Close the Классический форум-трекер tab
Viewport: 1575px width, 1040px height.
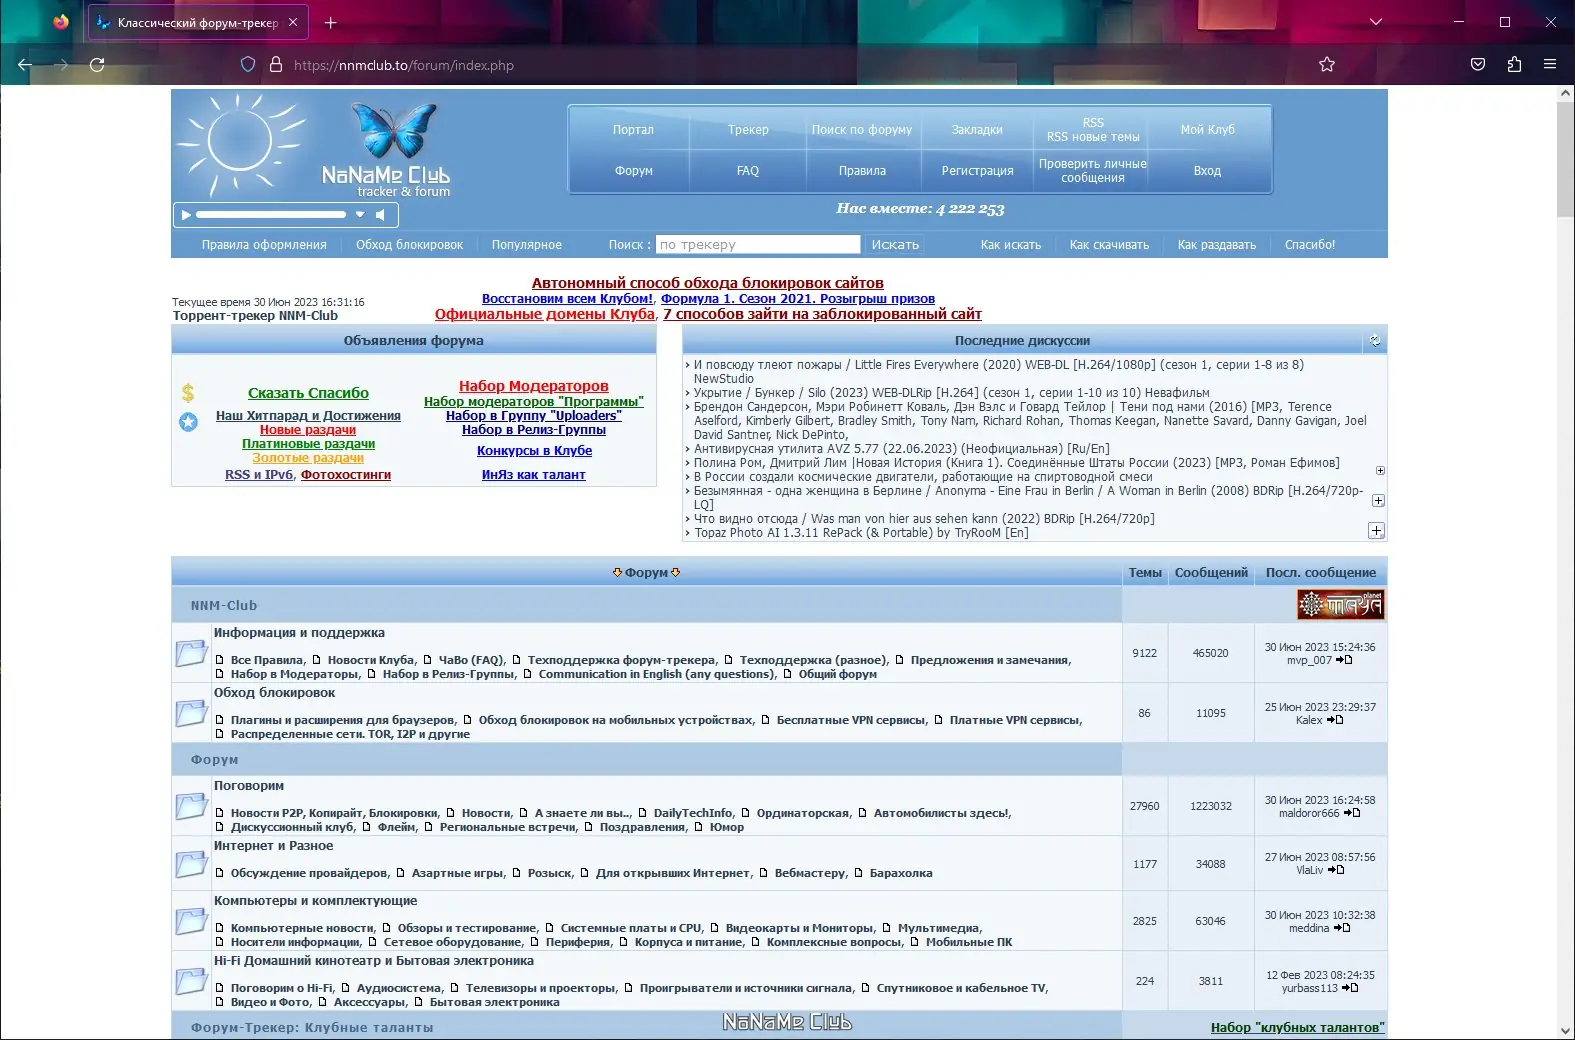tap(293, 22)
